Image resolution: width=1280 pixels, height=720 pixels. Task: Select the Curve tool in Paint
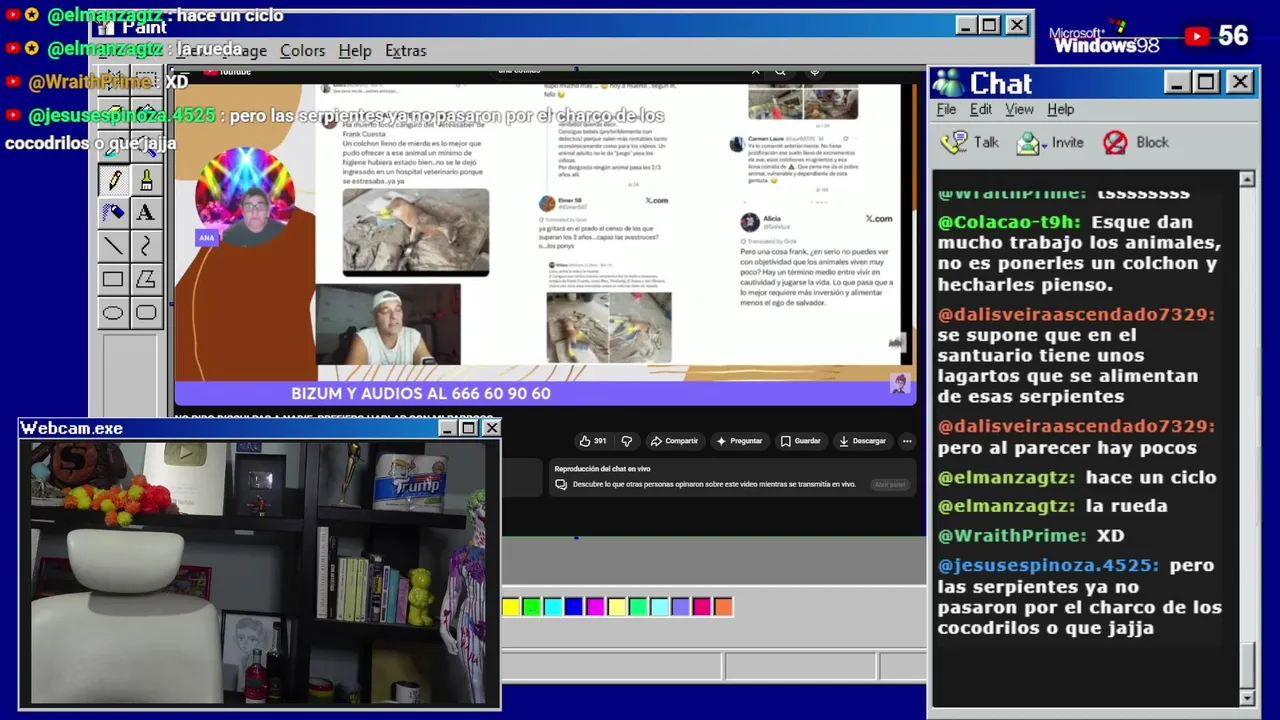[146, 246]
